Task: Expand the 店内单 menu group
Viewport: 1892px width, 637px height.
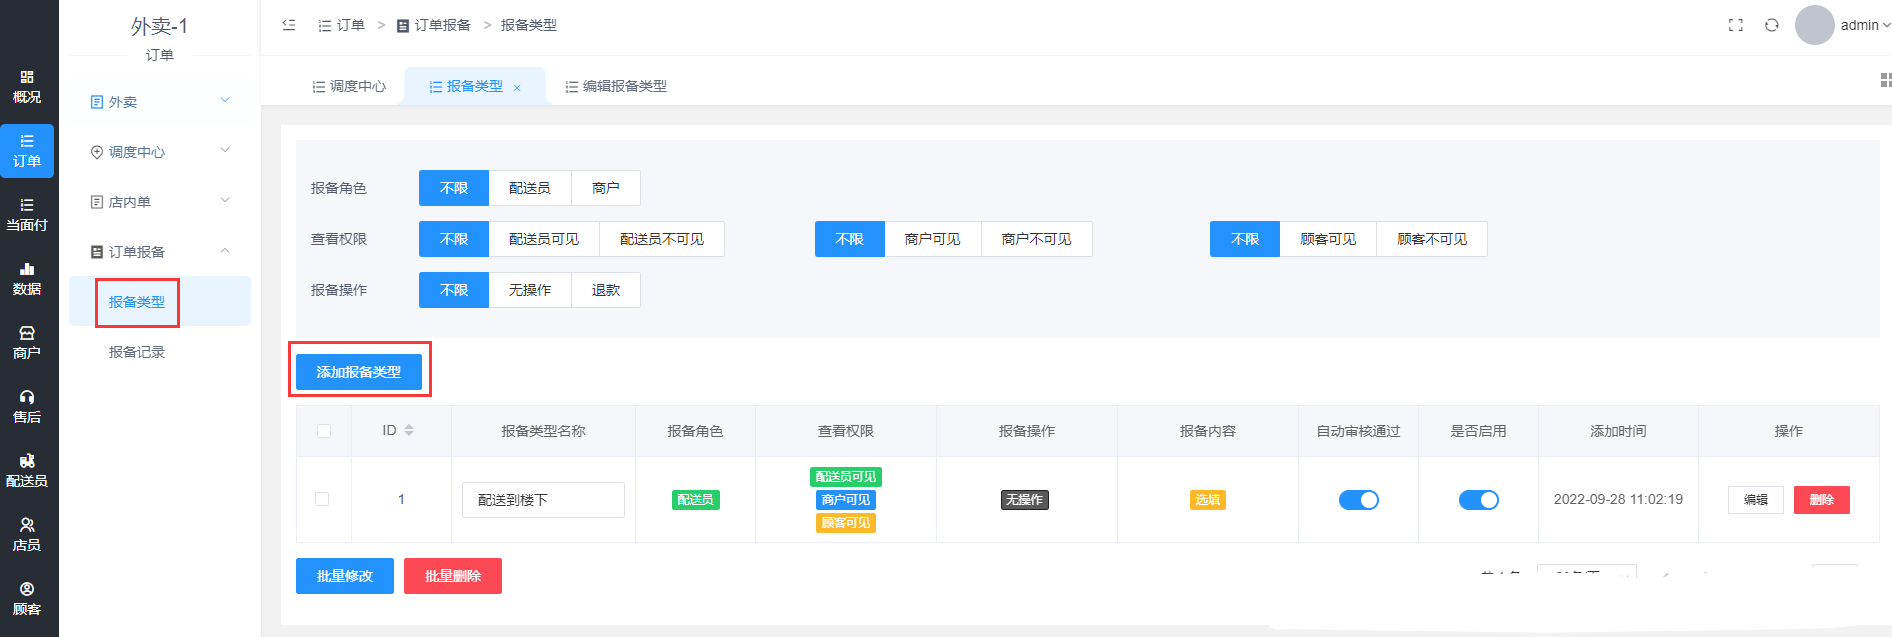Action: tap(160, 201)
